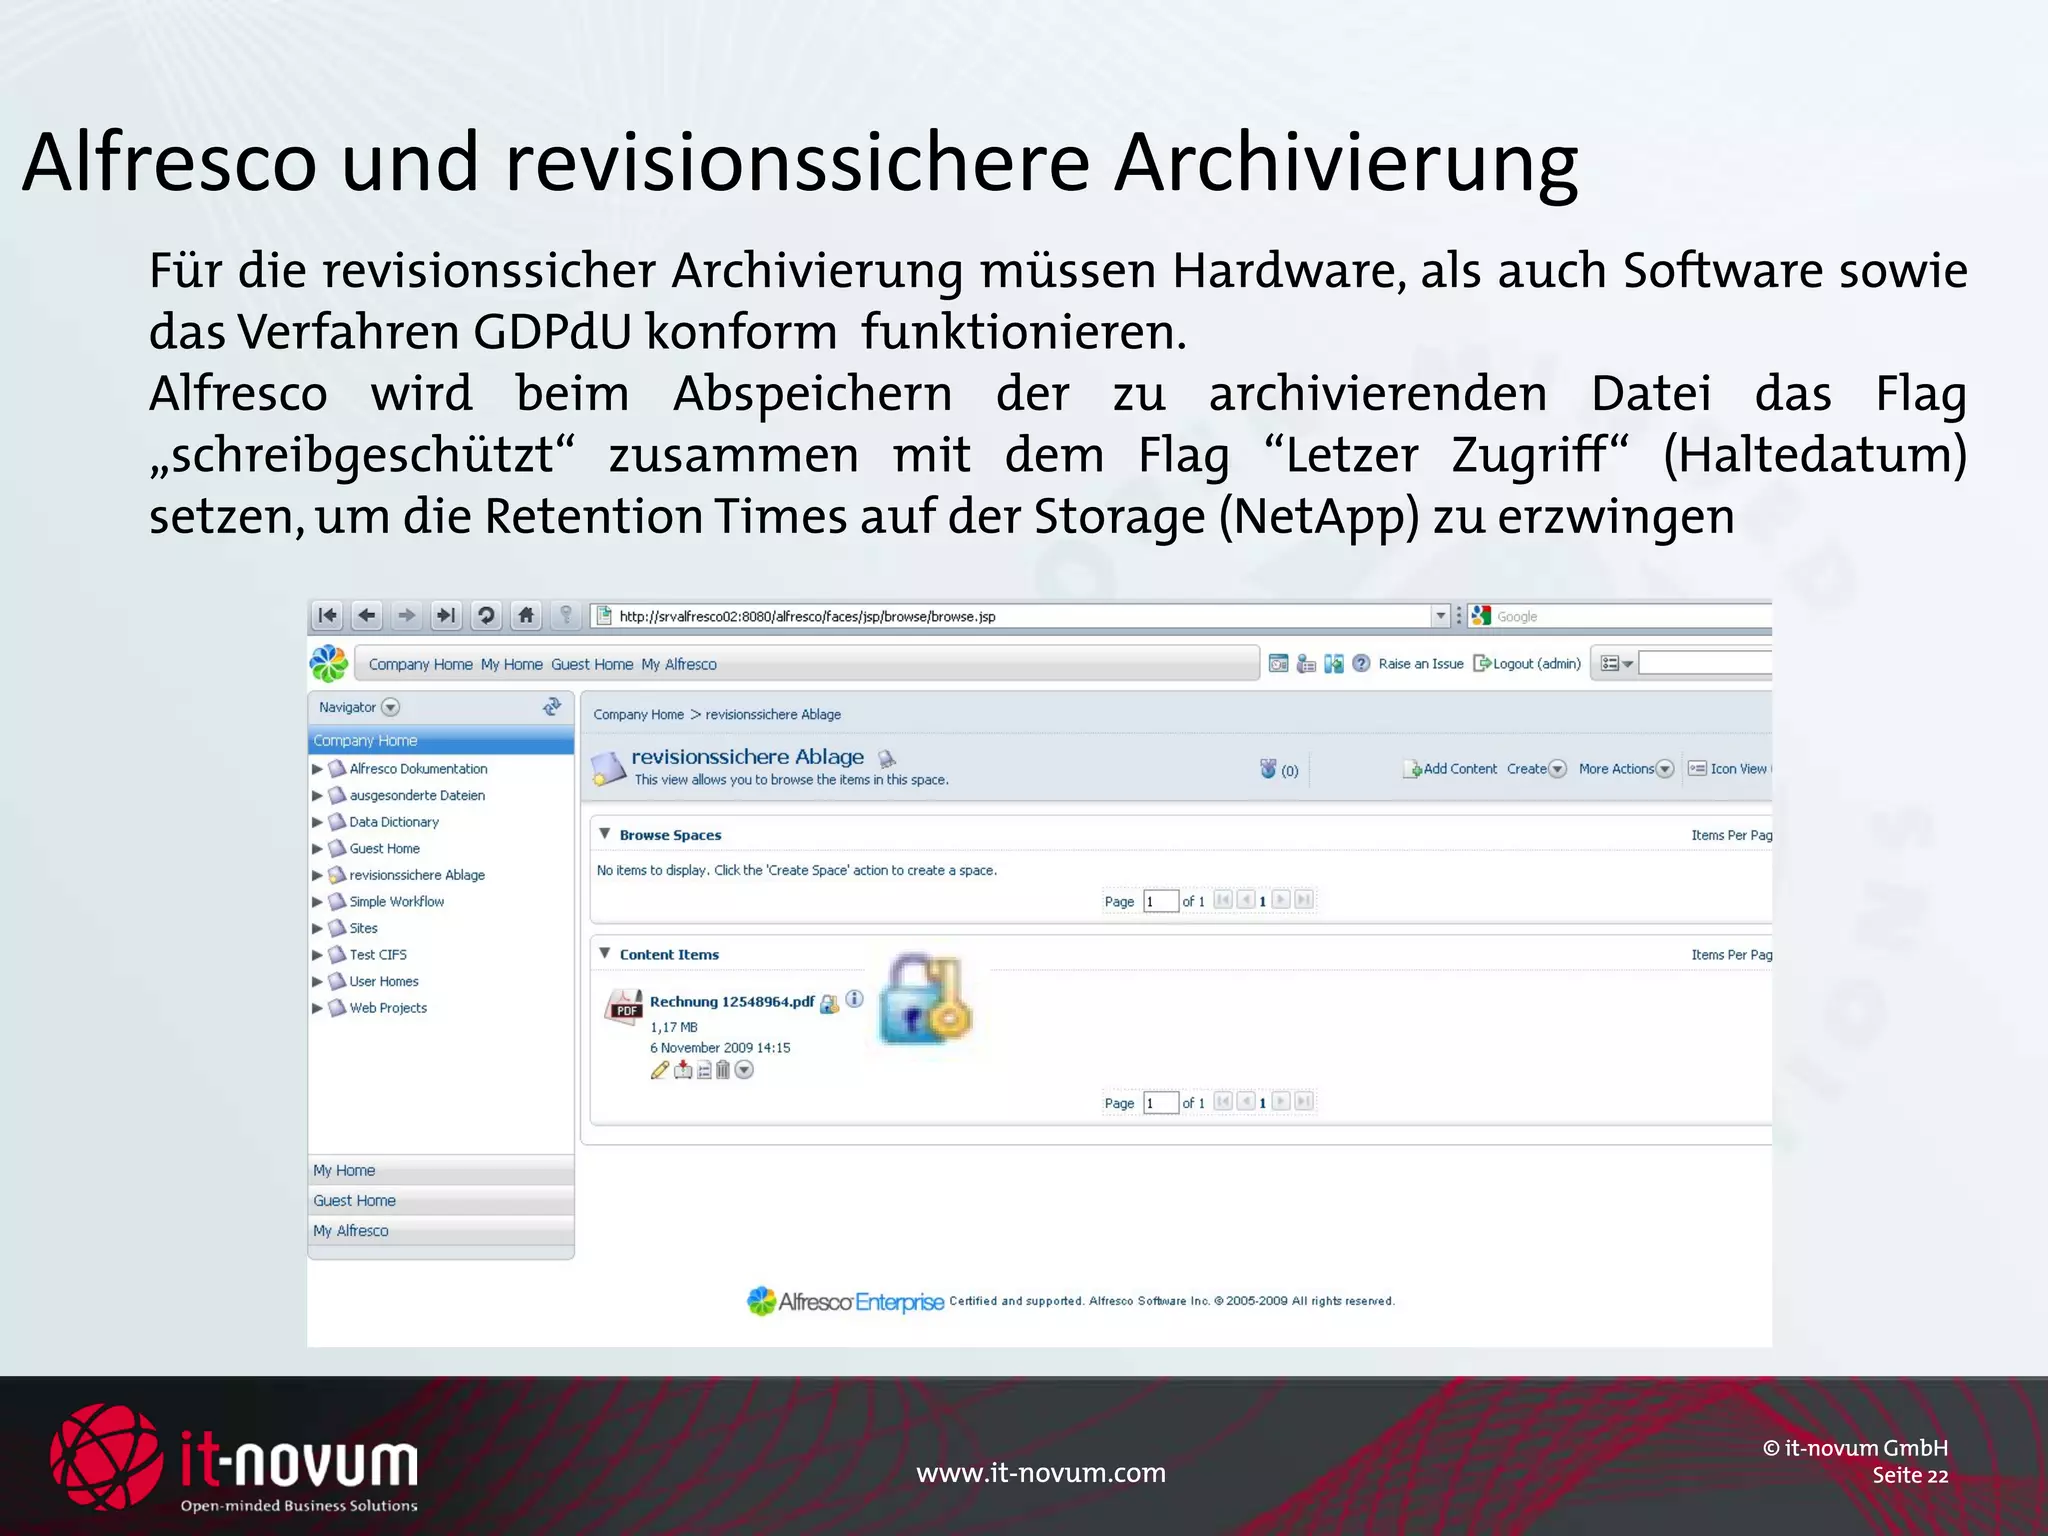Screen dimensions: 2048x1536
Task: Open the Rechnung 12548964.pdf link
Action: (x=732, y=1001)
